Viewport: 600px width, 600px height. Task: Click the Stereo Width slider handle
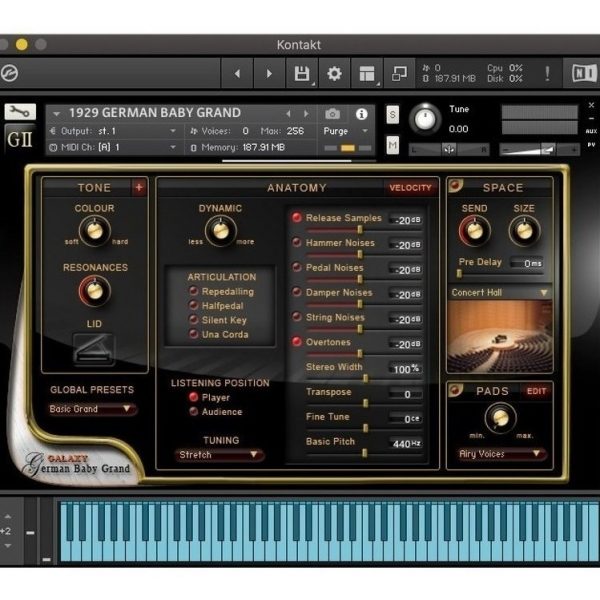point(365,378)
